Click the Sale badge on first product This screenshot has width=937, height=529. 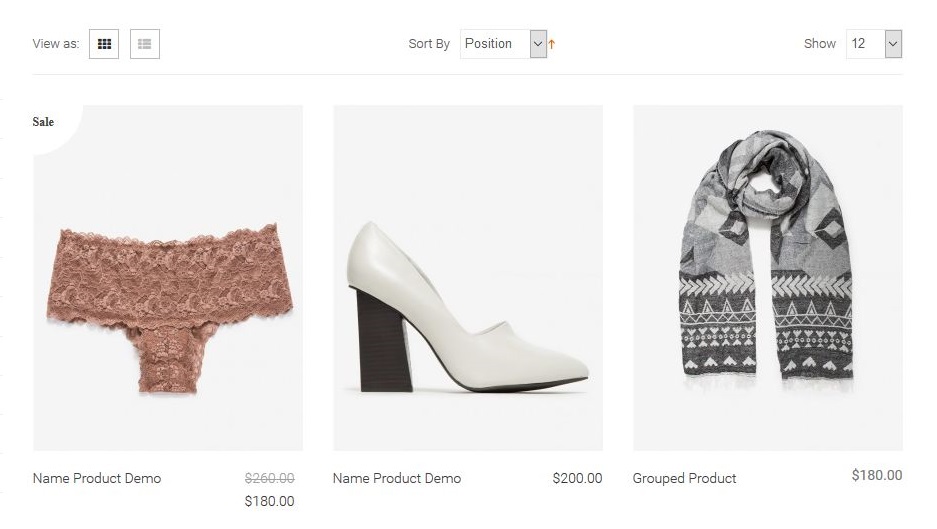point(43,122)
